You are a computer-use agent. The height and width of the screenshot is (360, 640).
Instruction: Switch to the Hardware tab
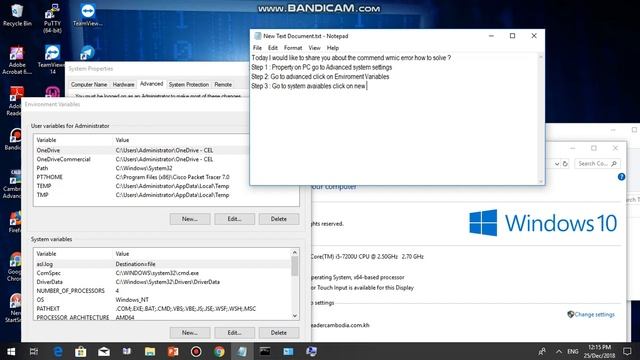tap(123, 84)
